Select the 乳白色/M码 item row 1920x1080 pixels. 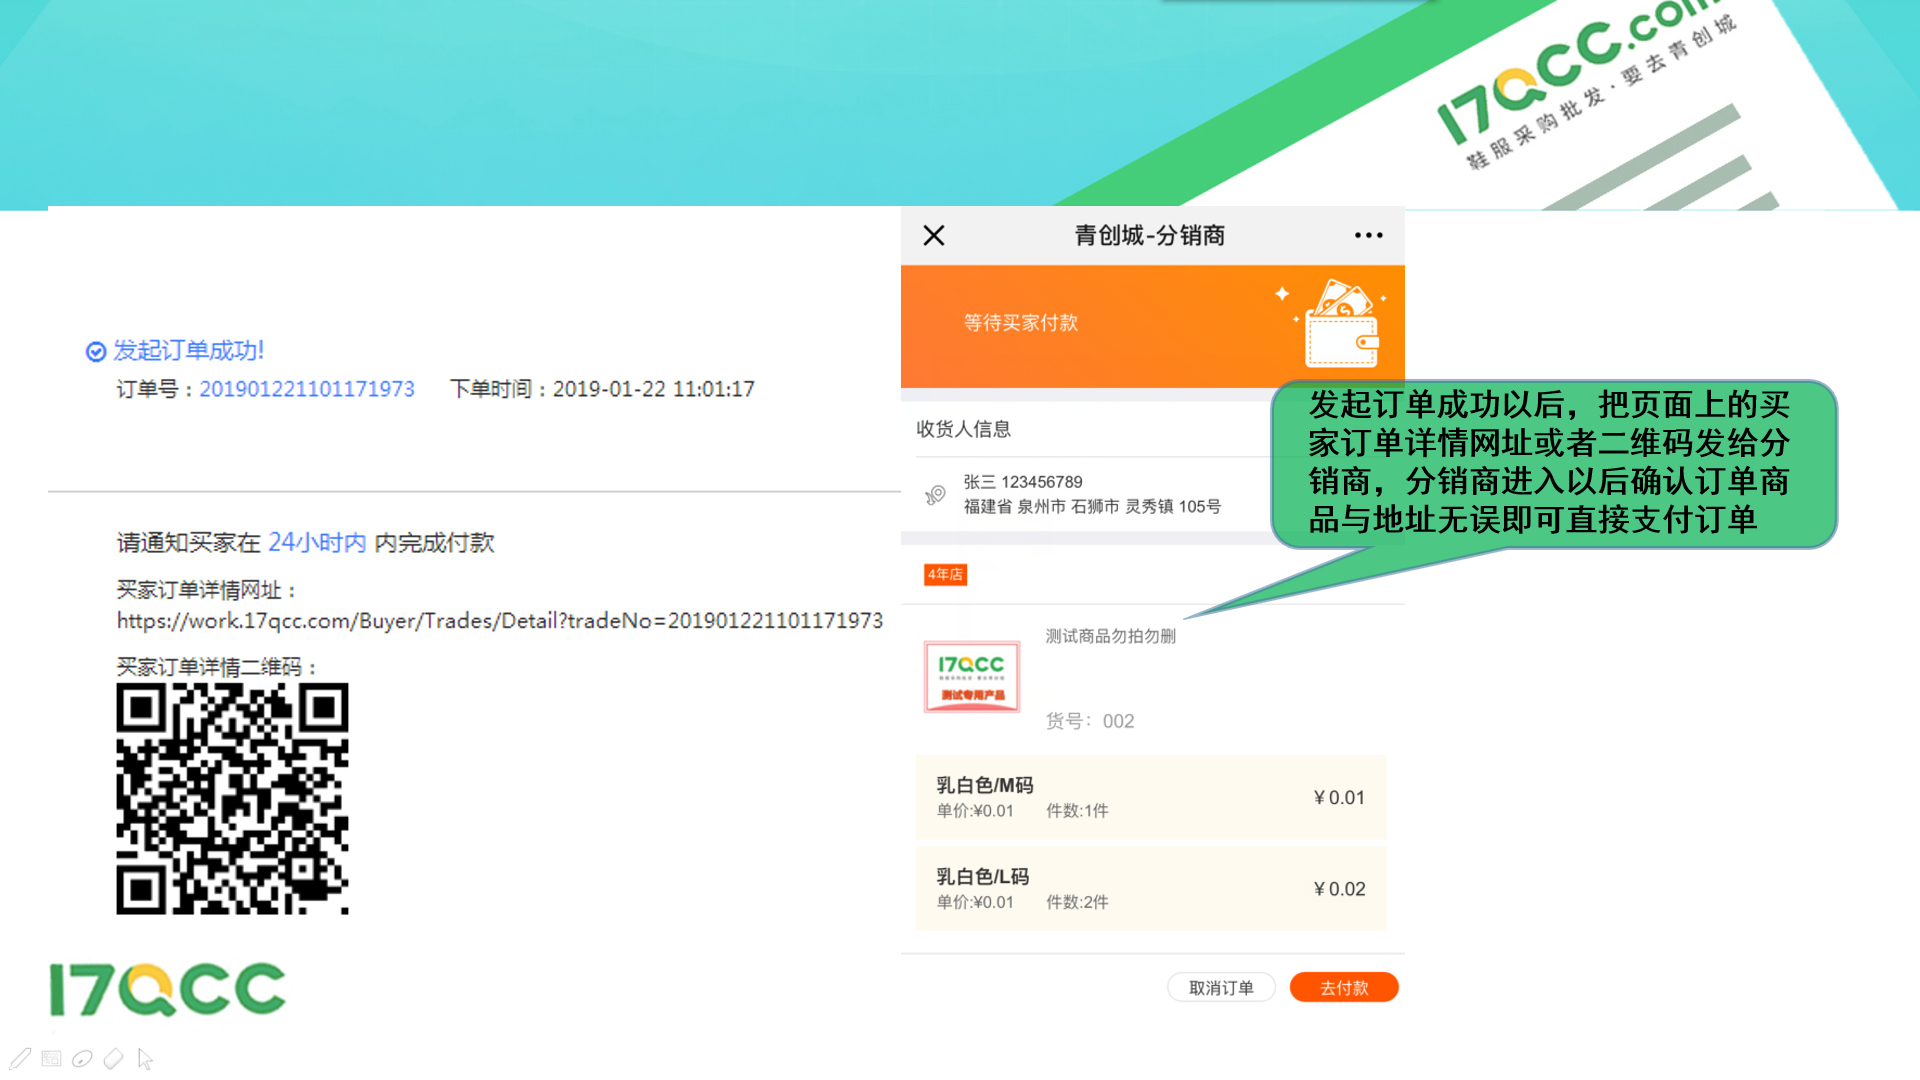1150,797
